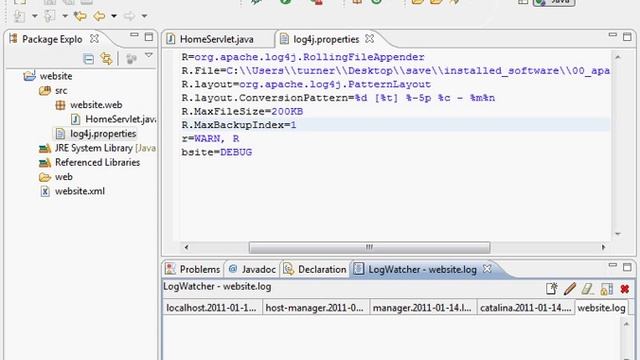Maximize the Package Explorer panel
The image size is (640, 360).
click(149, 37)
